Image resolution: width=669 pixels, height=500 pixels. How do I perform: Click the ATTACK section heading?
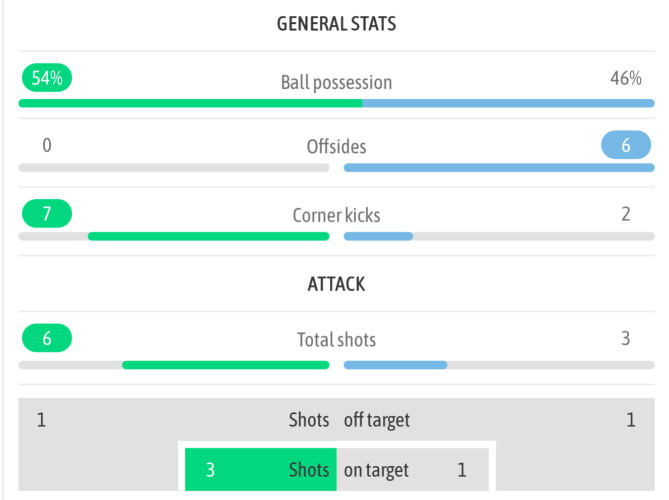336,284
